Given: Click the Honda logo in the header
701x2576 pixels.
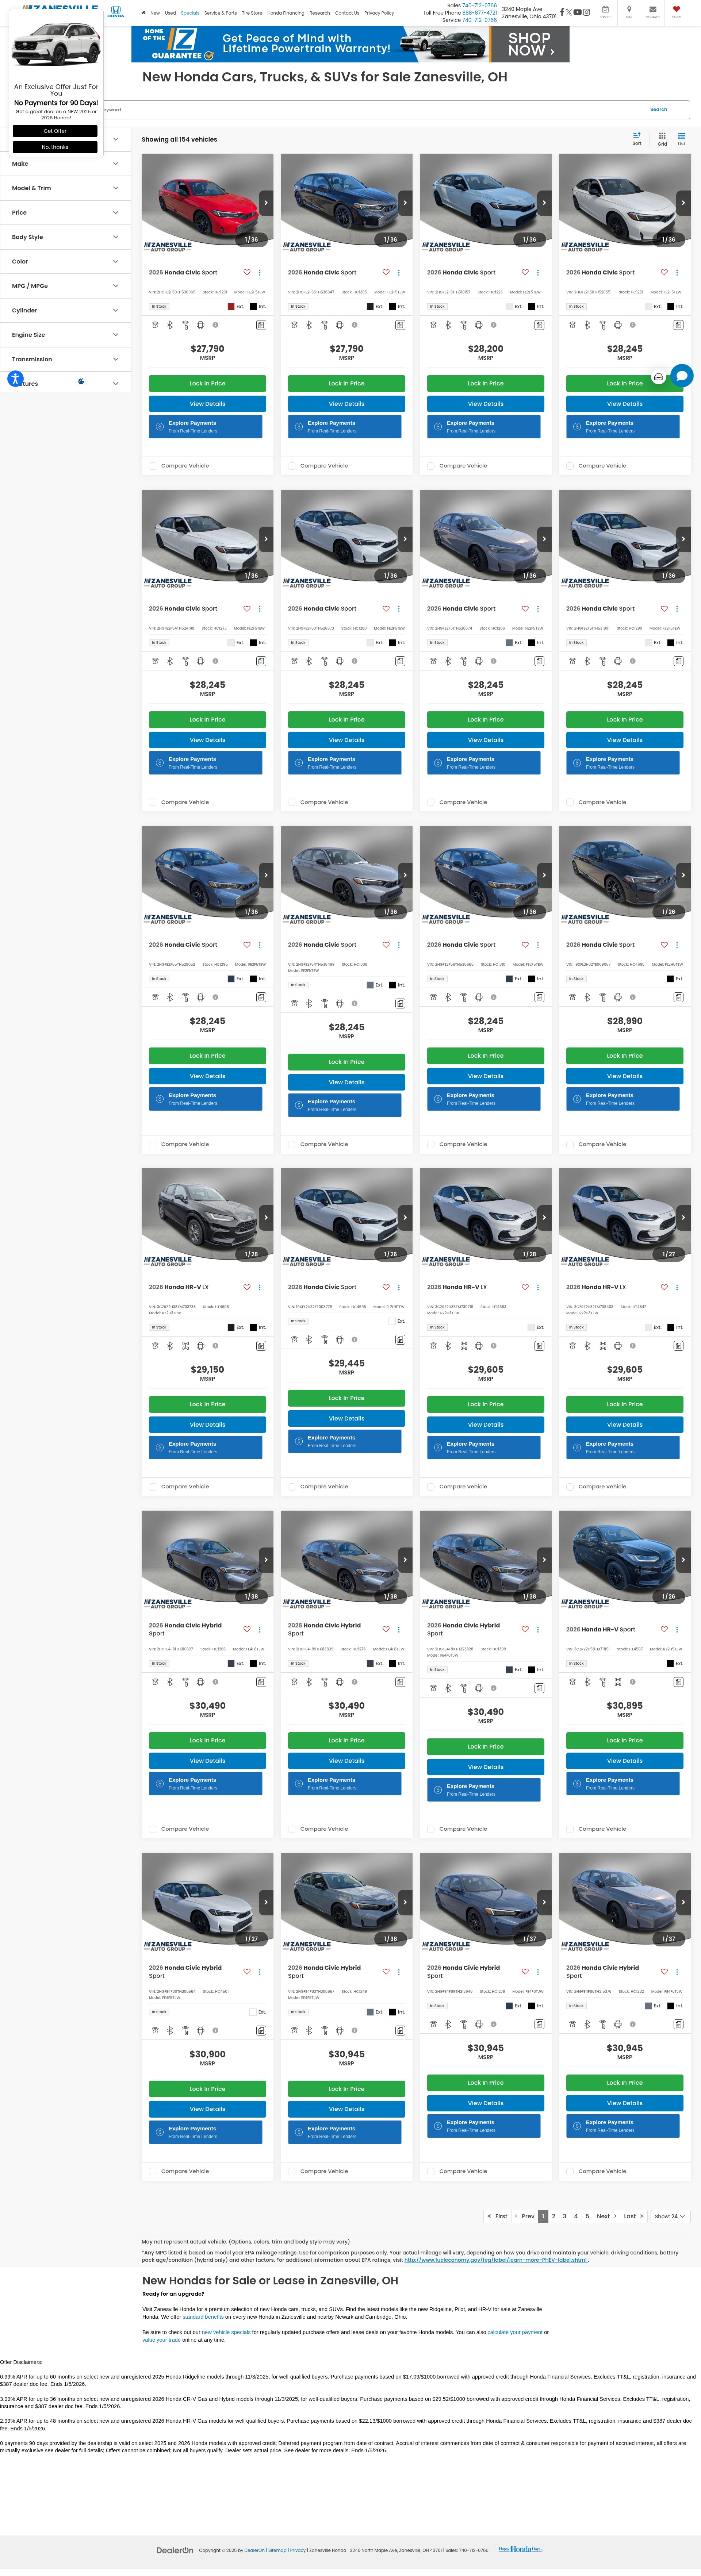Looking at the screenshot, I should [x=116, y=12].
